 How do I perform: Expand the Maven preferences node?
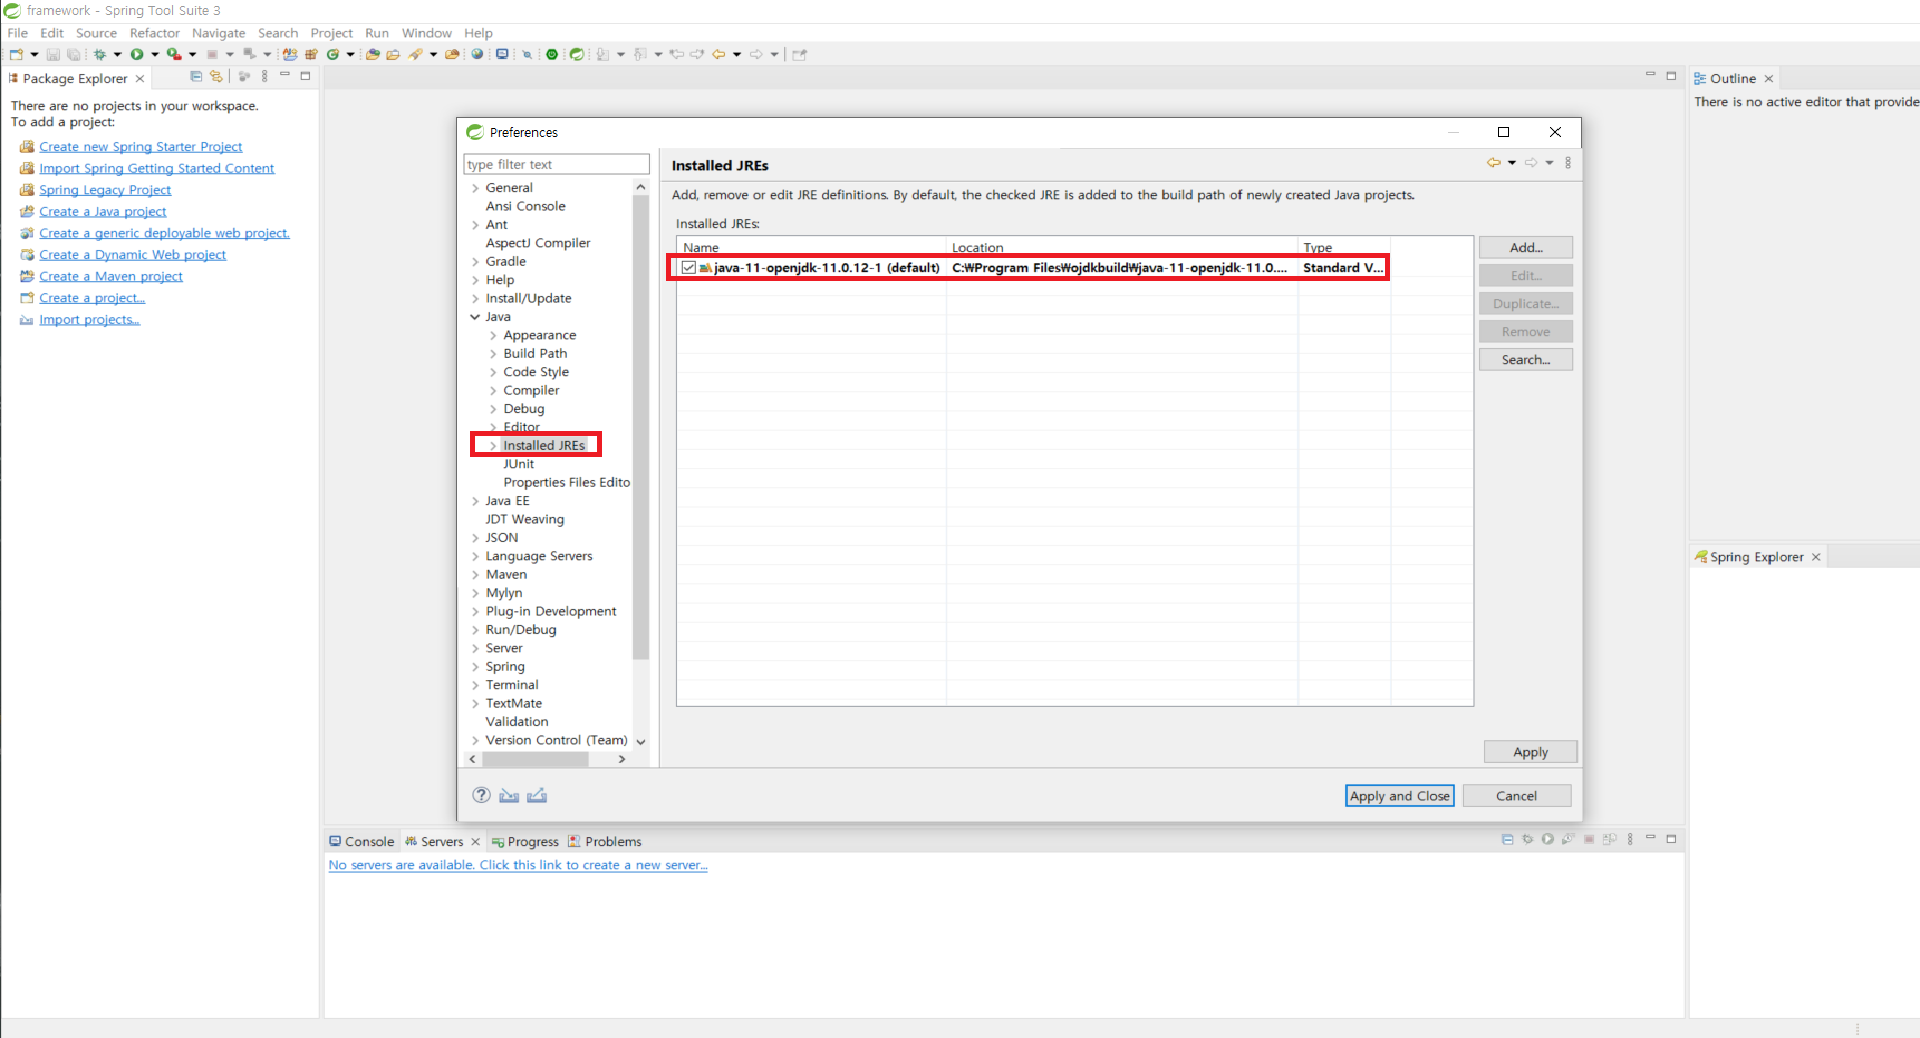(475, 575)
